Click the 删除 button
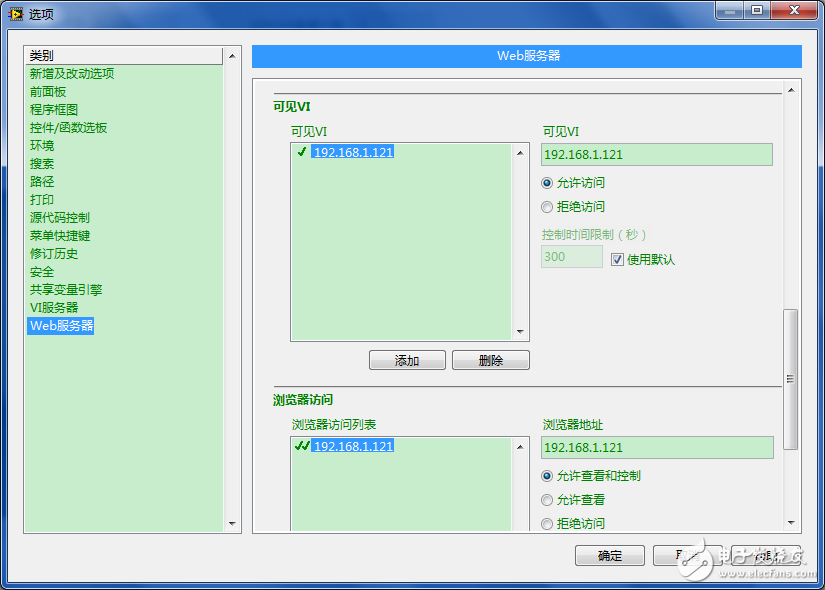825x590 pixels. coord(491,361)
